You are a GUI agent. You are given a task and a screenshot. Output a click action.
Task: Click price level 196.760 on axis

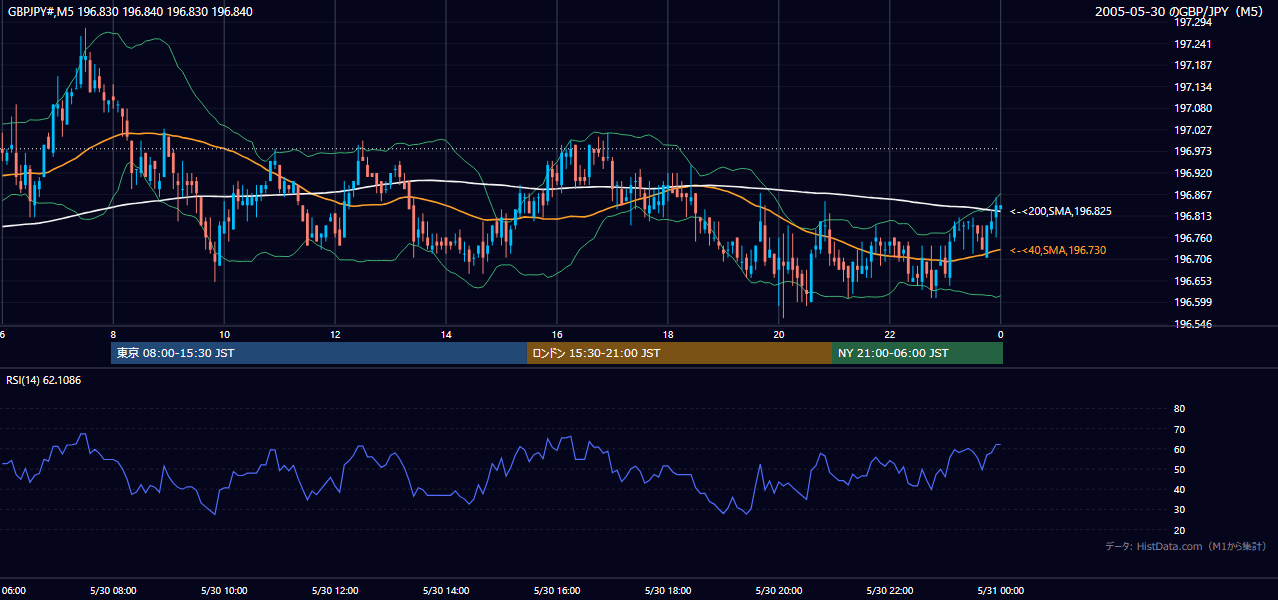pos(1193,238)
